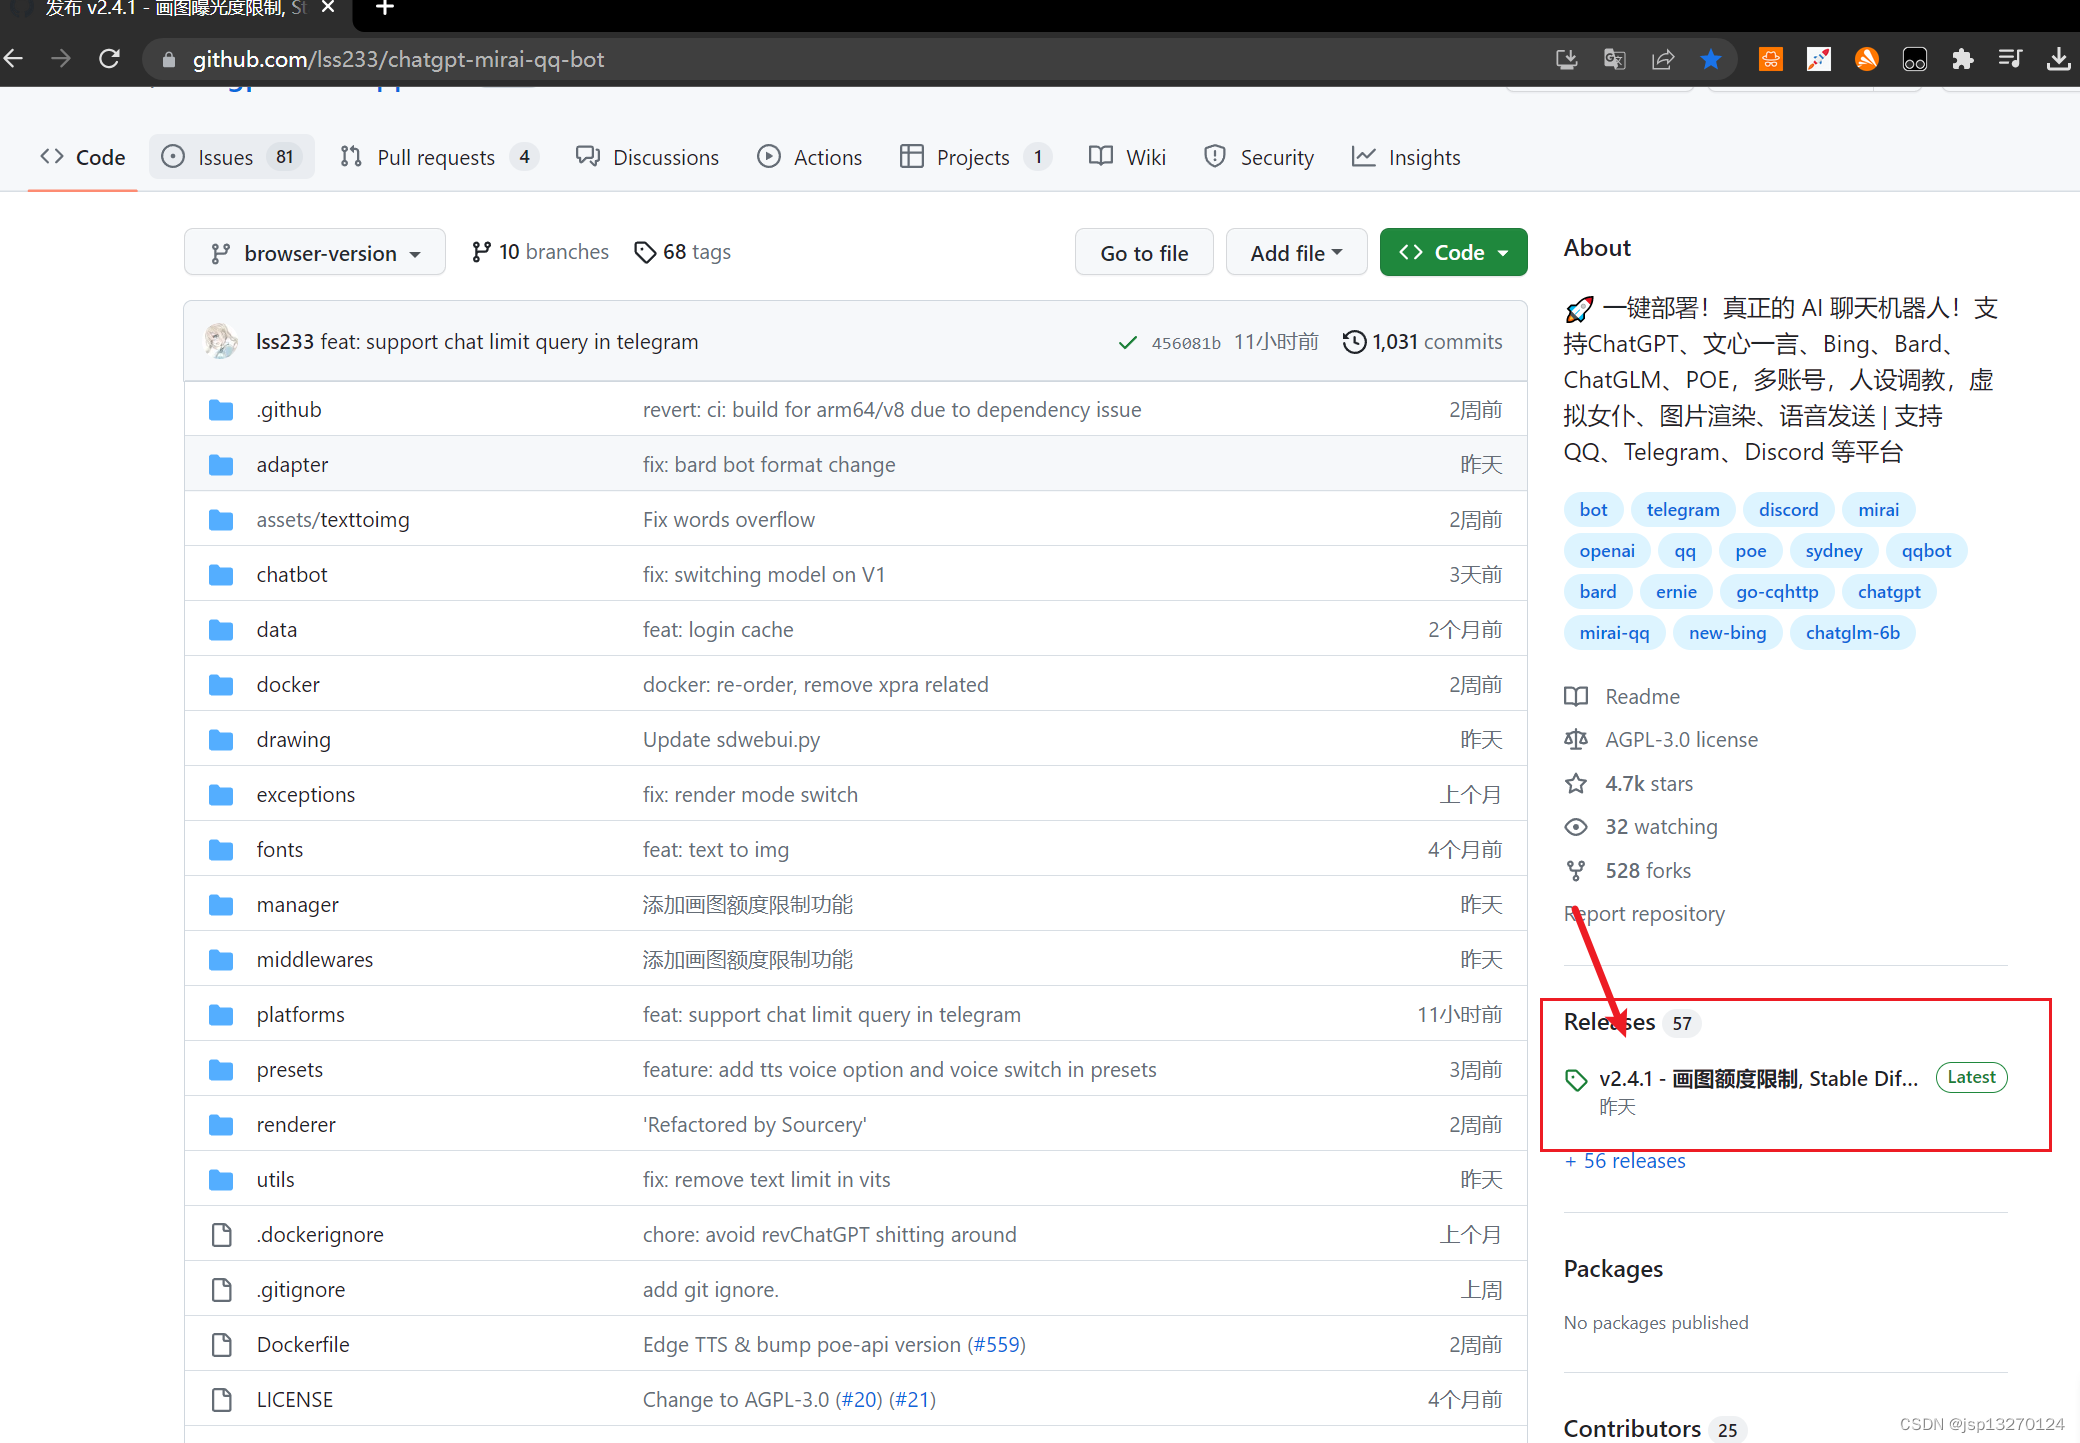Click the go-cqhttp topic tag
This screenshot has height=1443, width=2080.
[1777, 592]
